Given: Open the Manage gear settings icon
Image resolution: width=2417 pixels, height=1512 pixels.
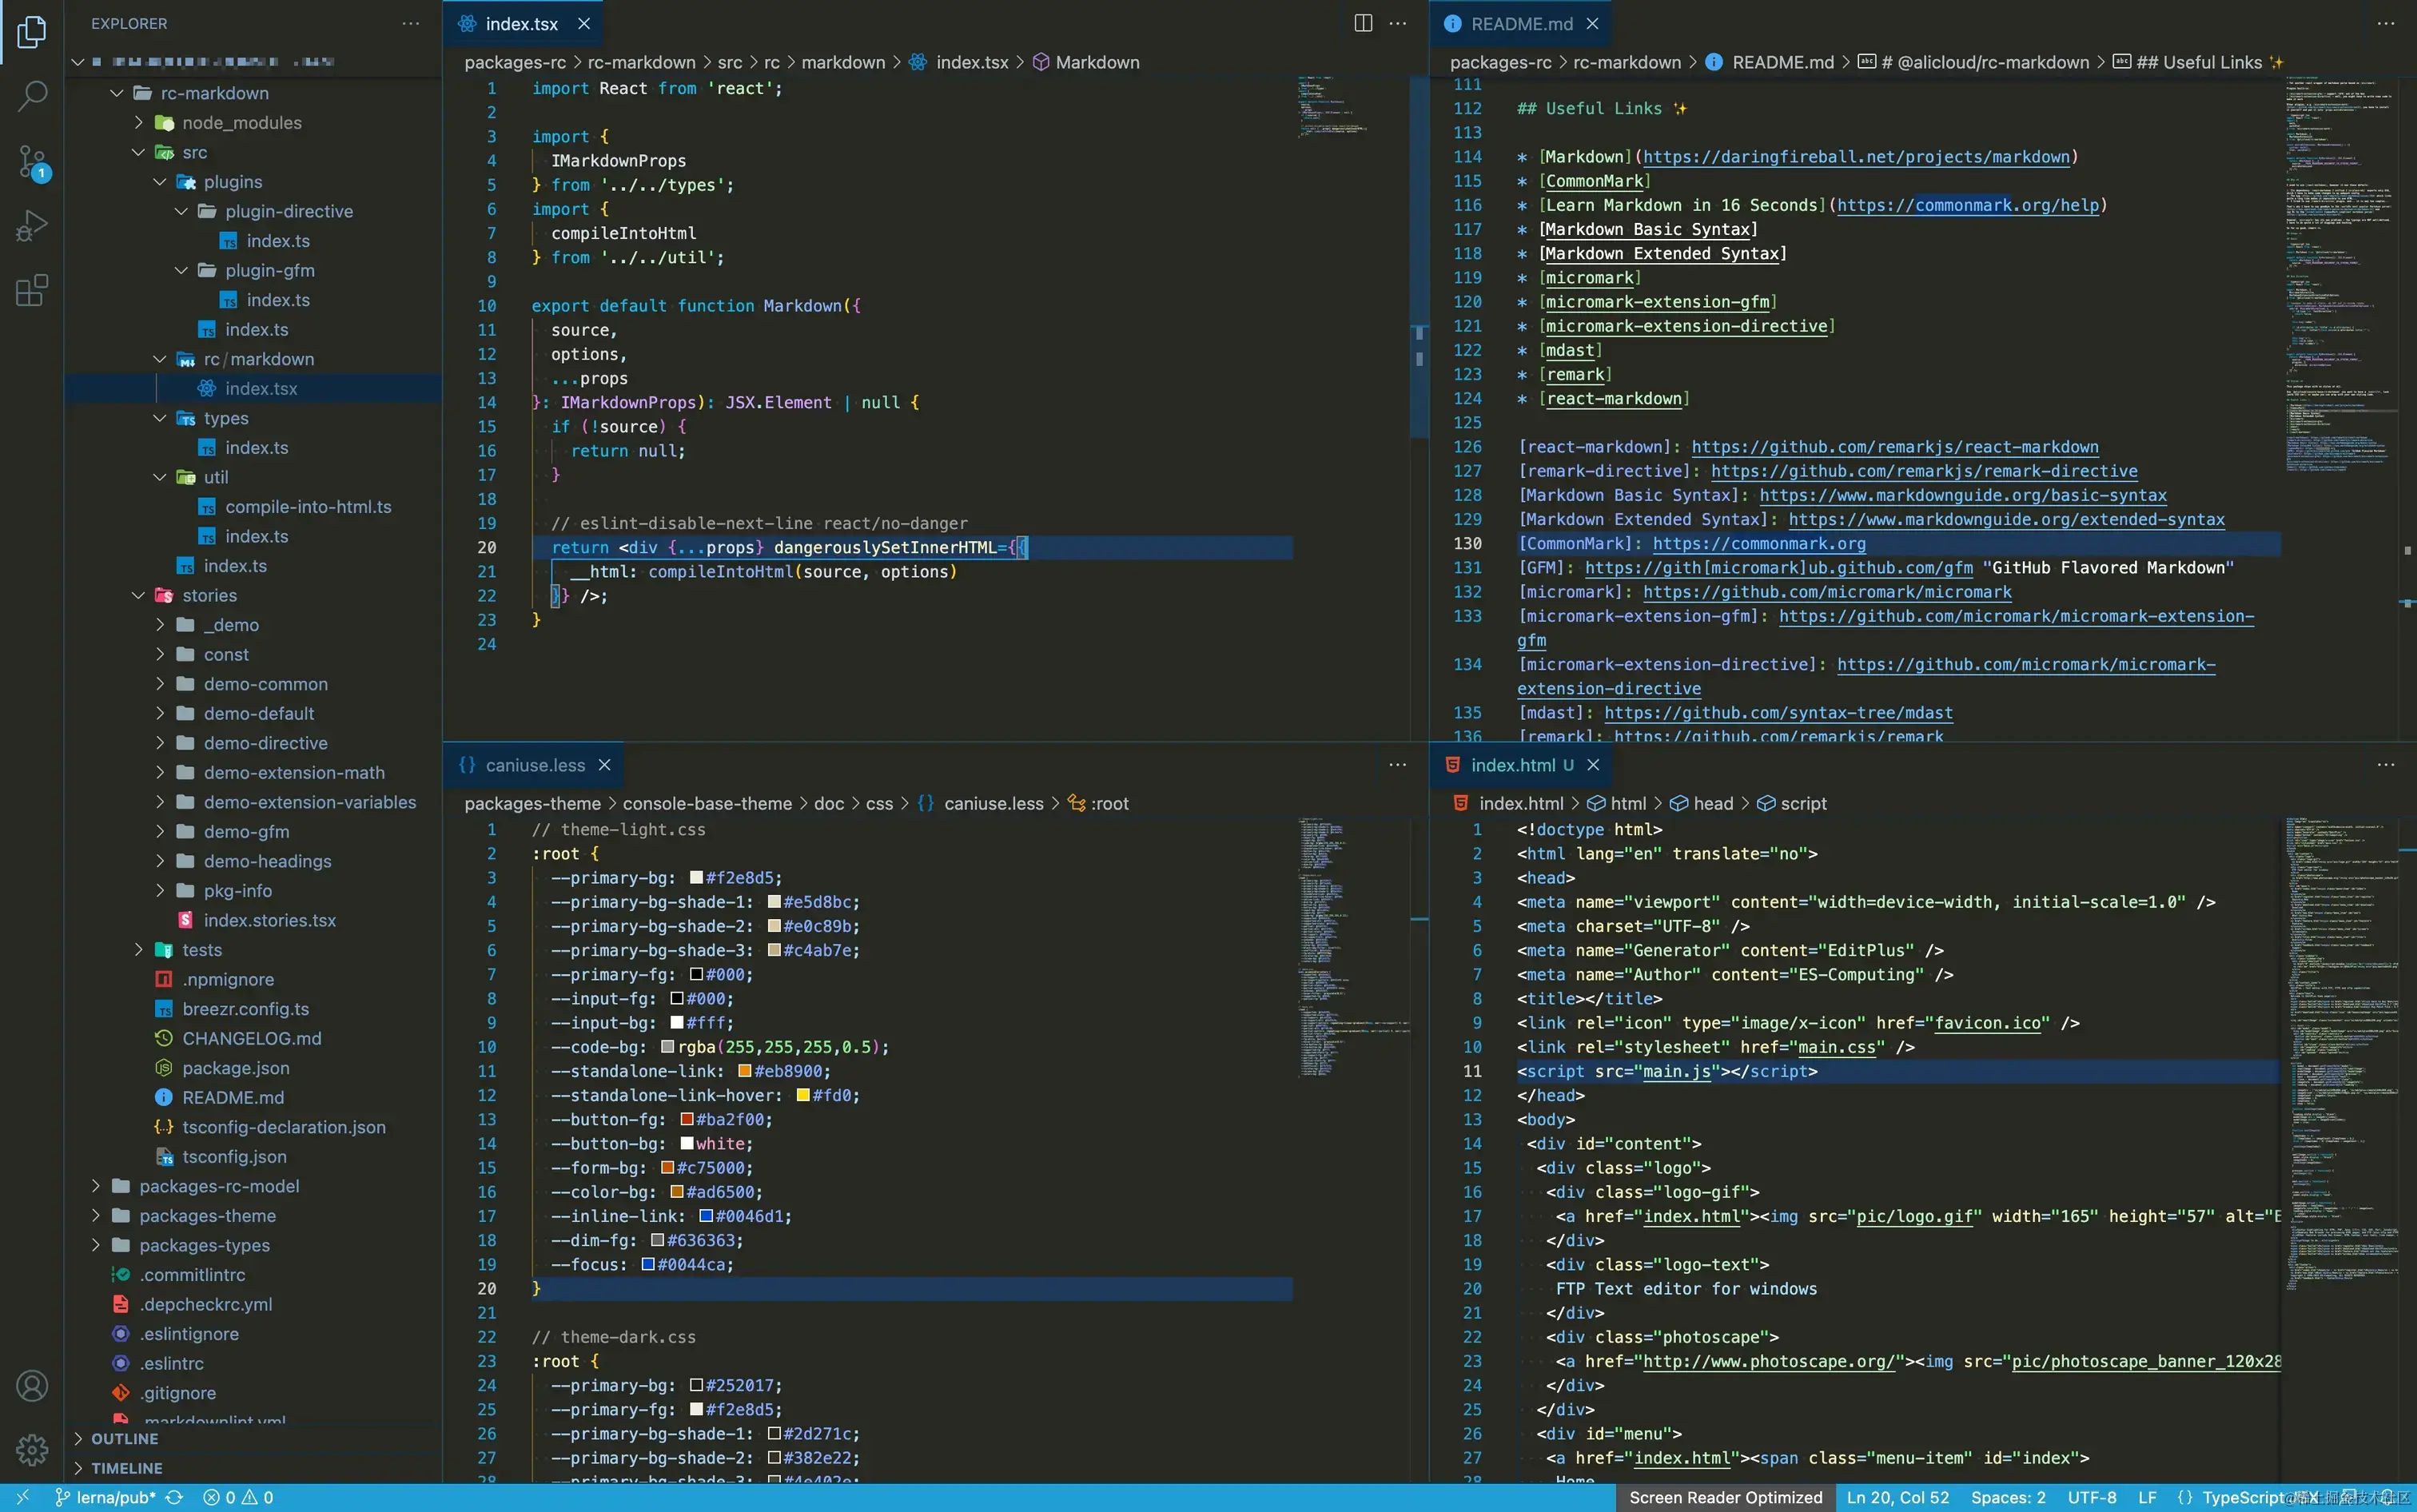Looking at the screenshot, I should click(x=32, y=1449).
